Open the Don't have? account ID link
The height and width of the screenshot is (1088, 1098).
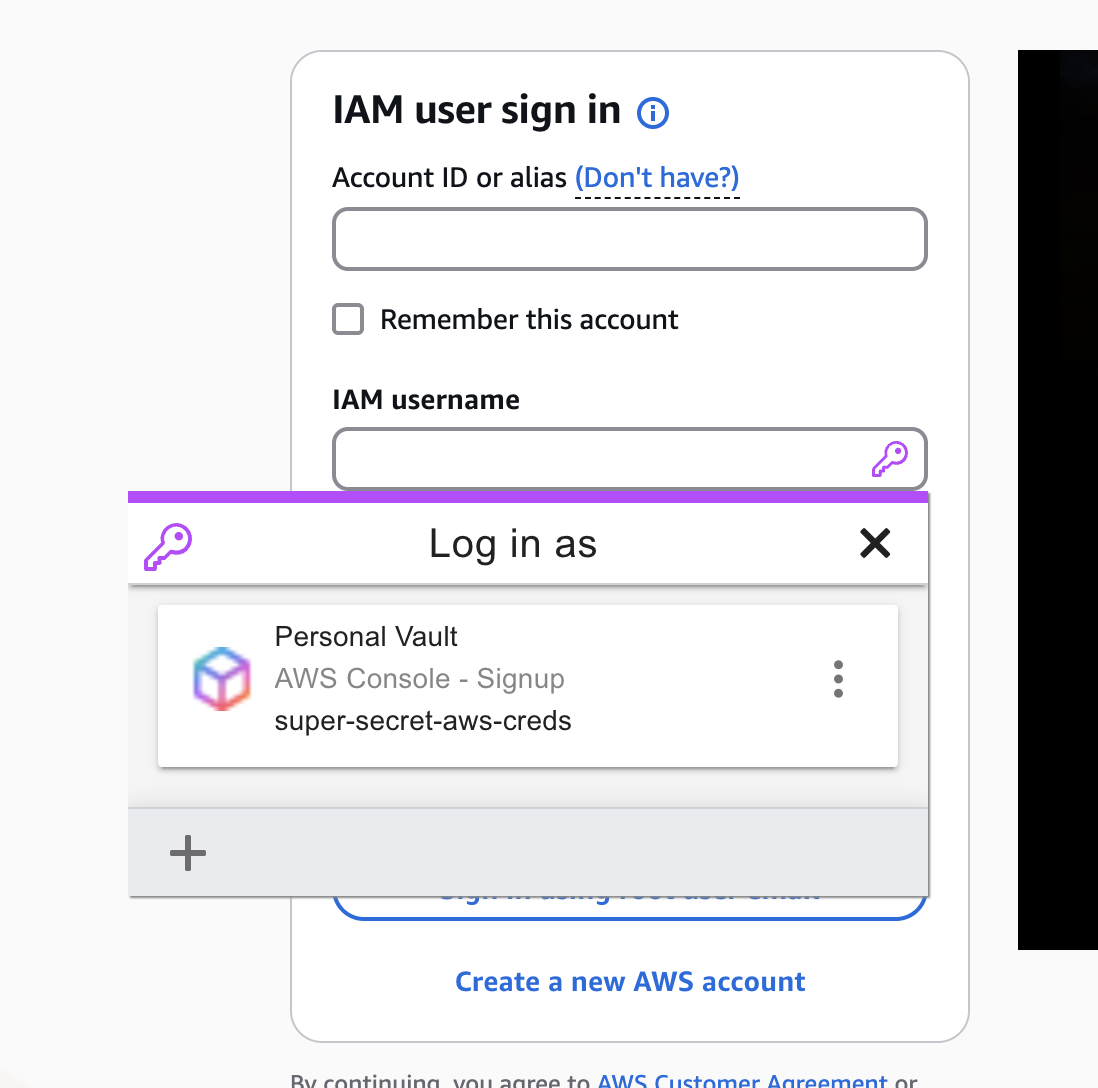pyautogui.click(x=657, y=178)
